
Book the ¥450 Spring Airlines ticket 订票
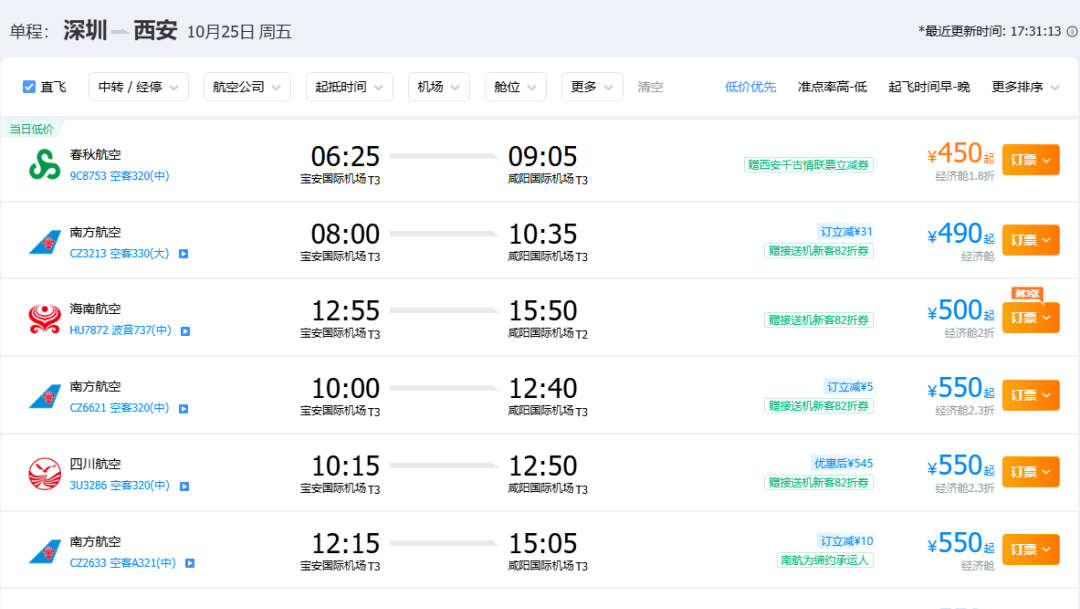click(1030, 160)
